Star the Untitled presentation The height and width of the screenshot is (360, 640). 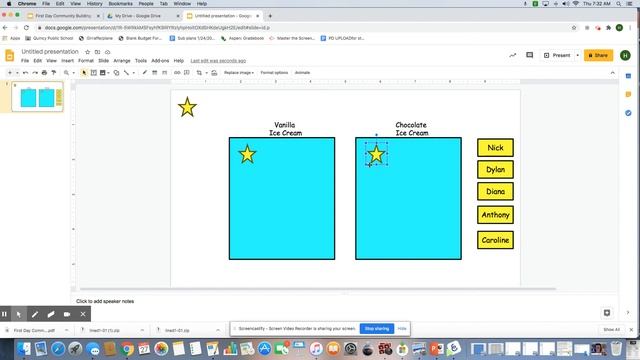(x=87, y=52)
